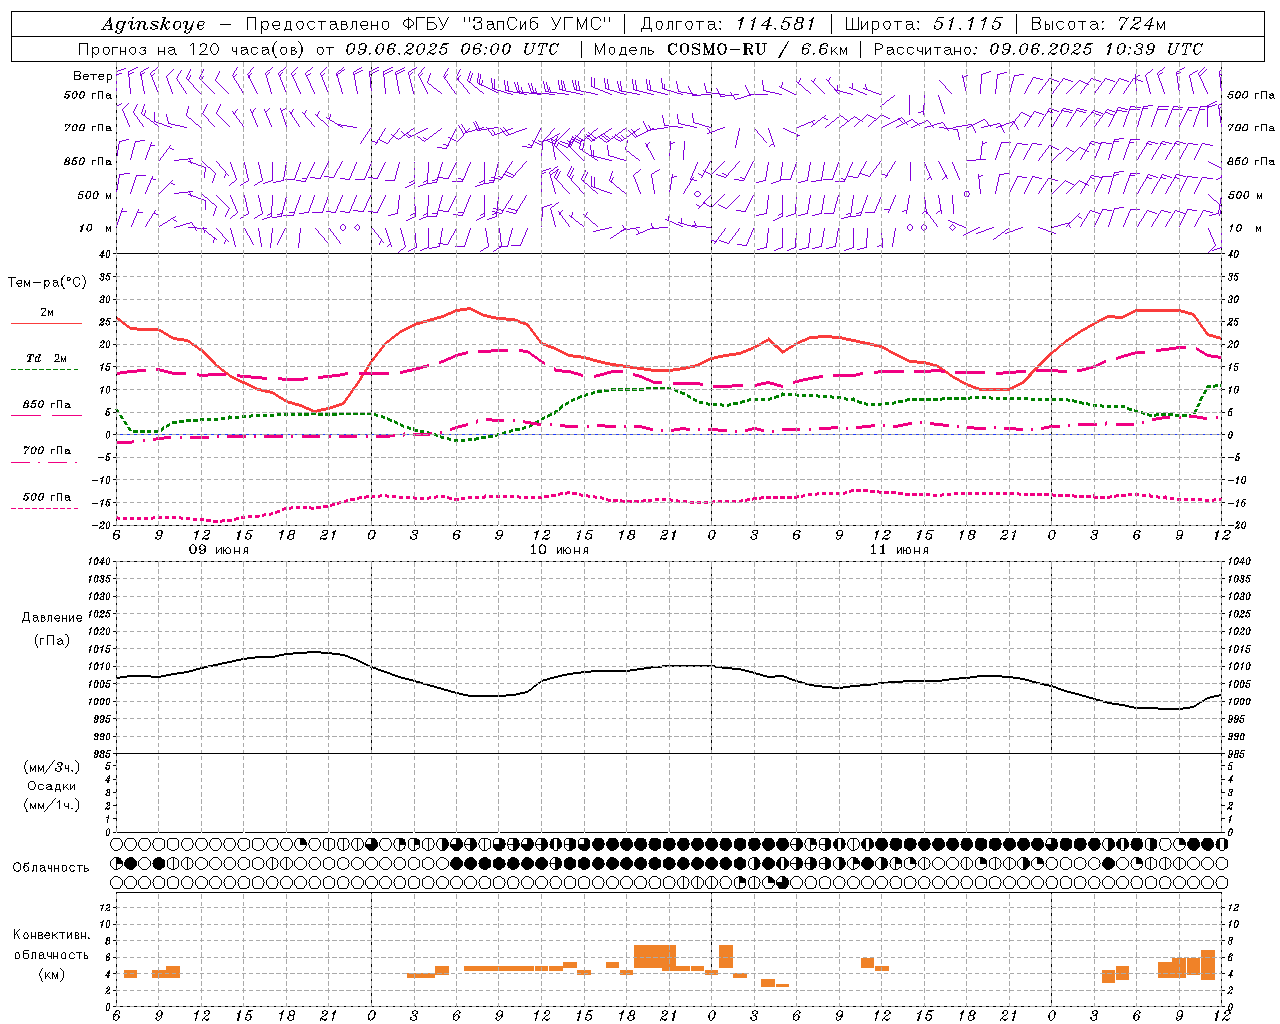Screen dimensions: 1280x1024
Task: Click the 'Ветер' wind panel label
Action: click(92, 76)
